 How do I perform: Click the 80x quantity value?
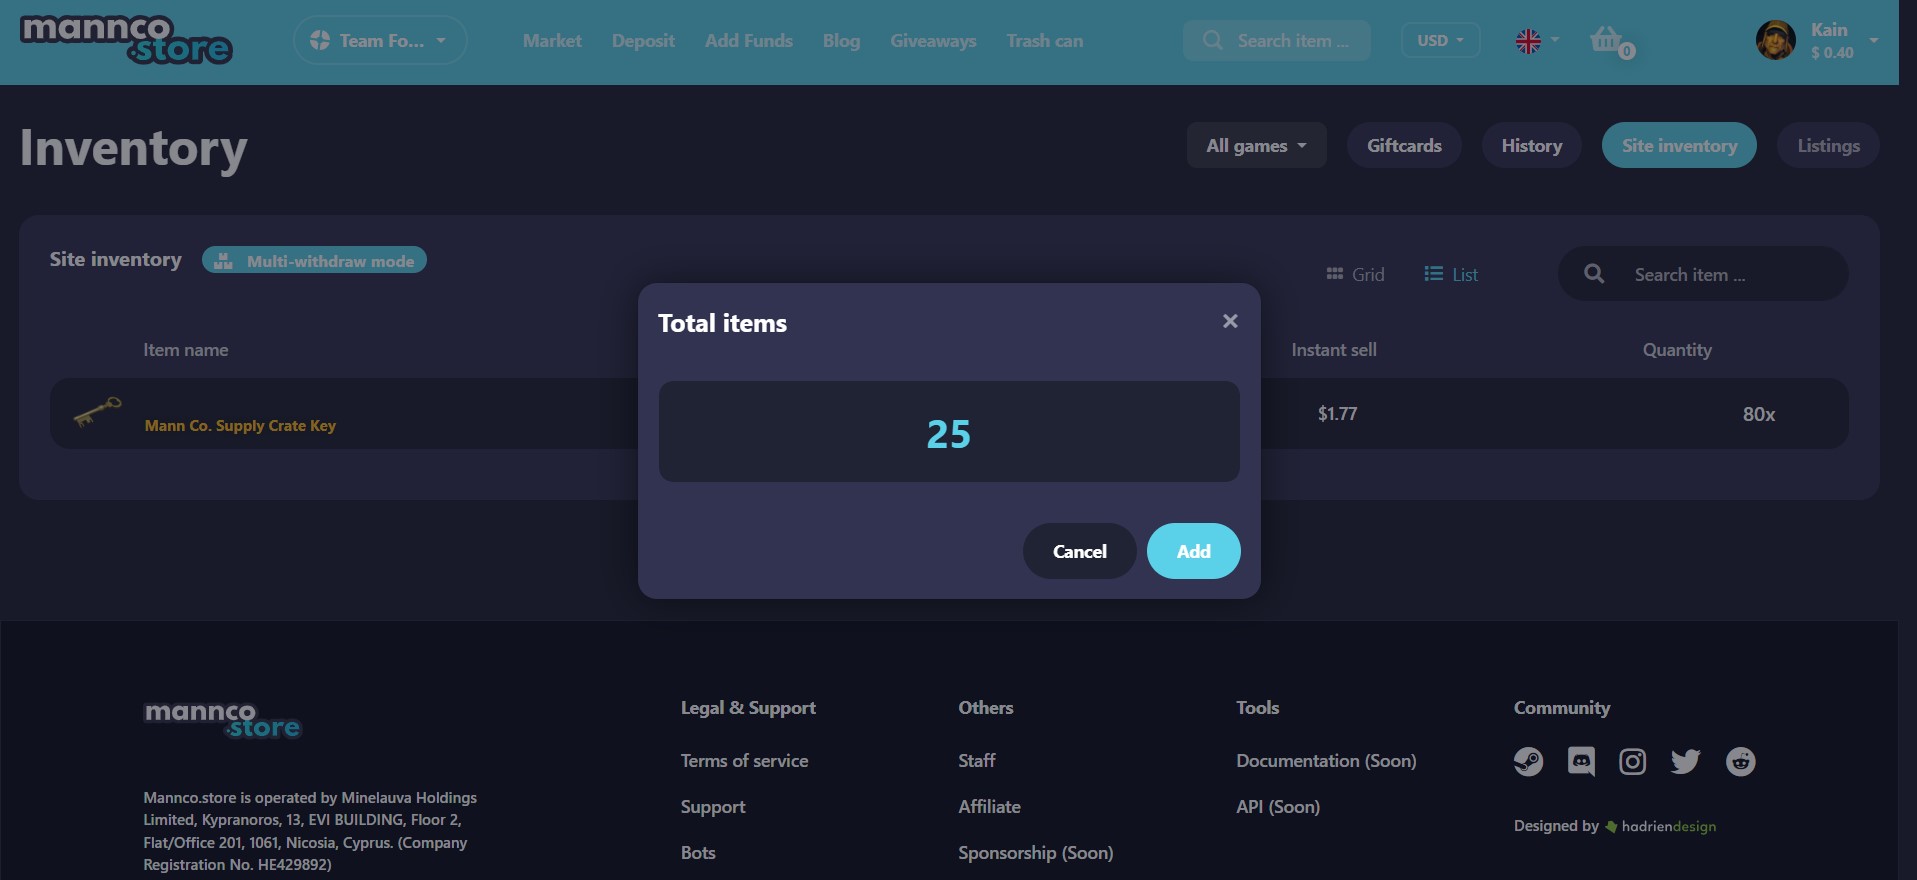[1759, 414]
